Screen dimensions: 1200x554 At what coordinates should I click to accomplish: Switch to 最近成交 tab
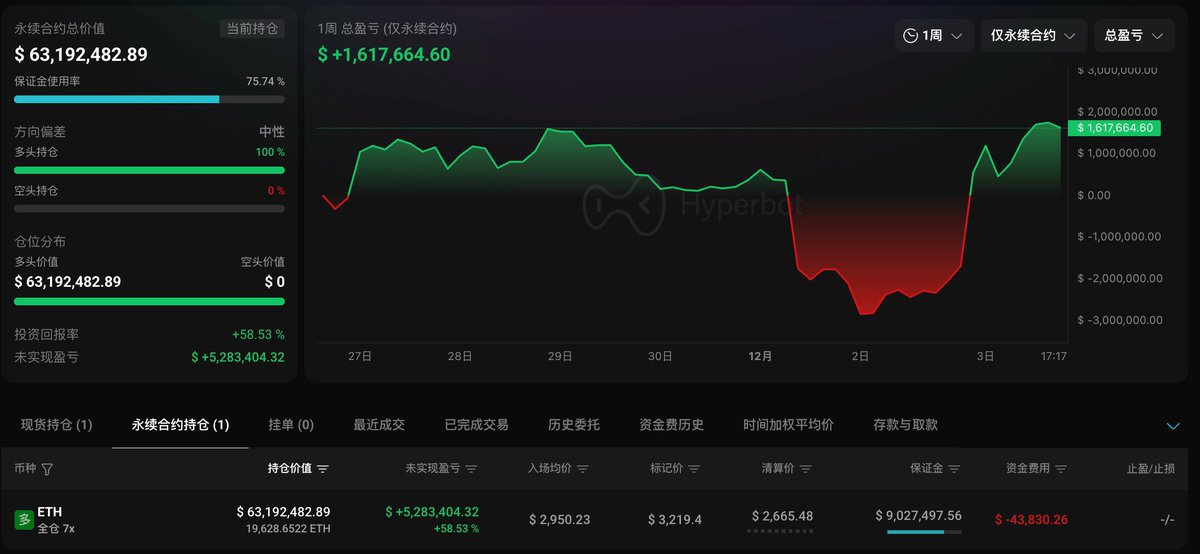(x=379, y=425)
